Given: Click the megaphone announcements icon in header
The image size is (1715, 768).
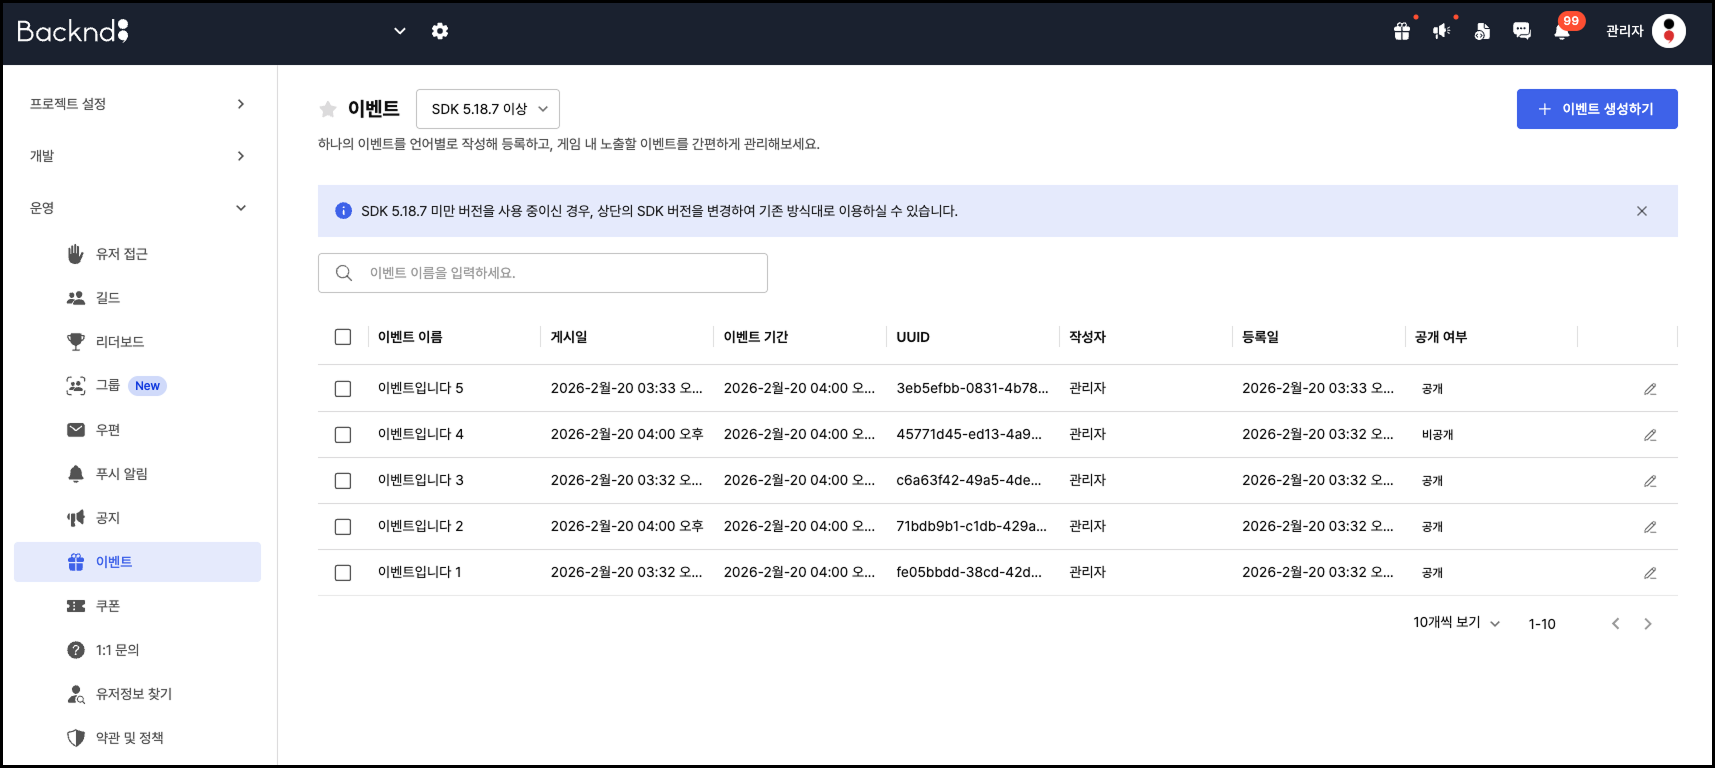Looking at the screenshot, I should [x=1441, y=31].
